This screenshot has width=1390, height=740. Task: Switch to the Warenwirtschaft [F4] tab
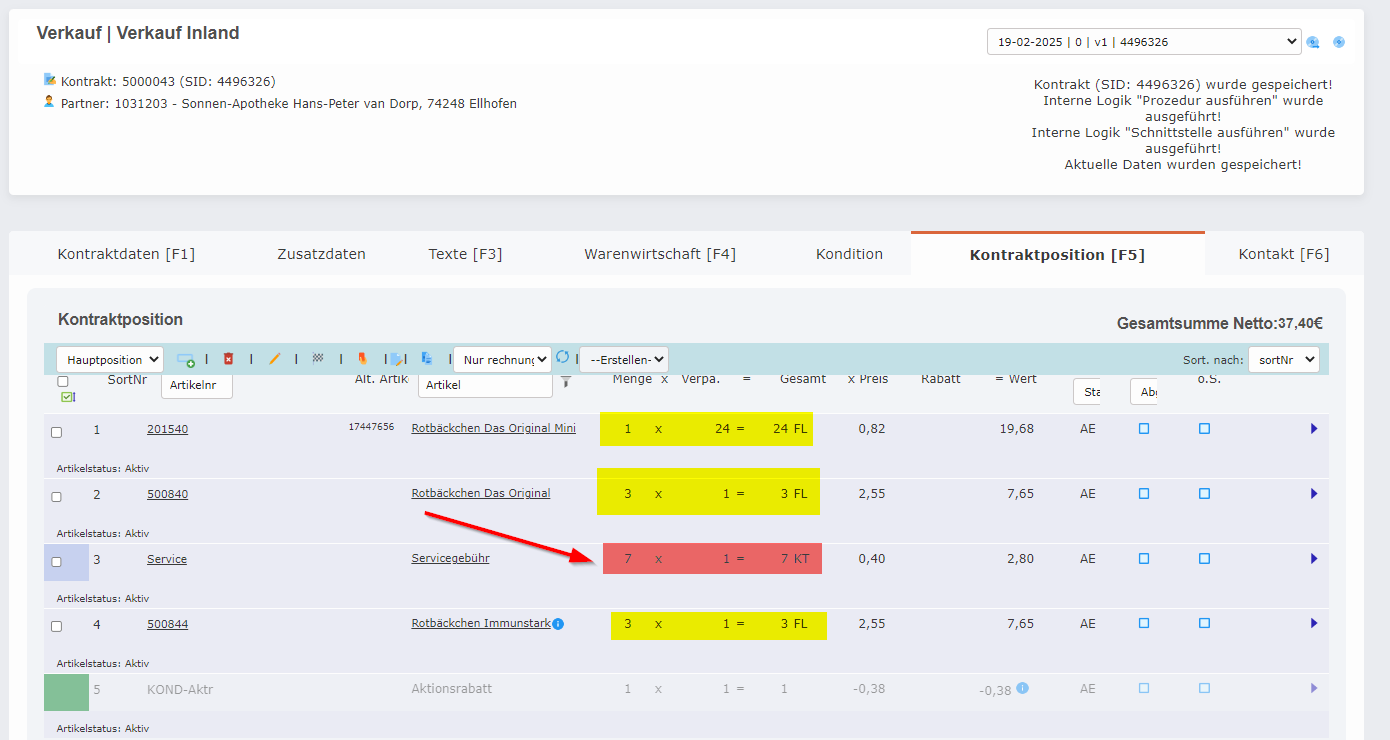coord(661,253)
